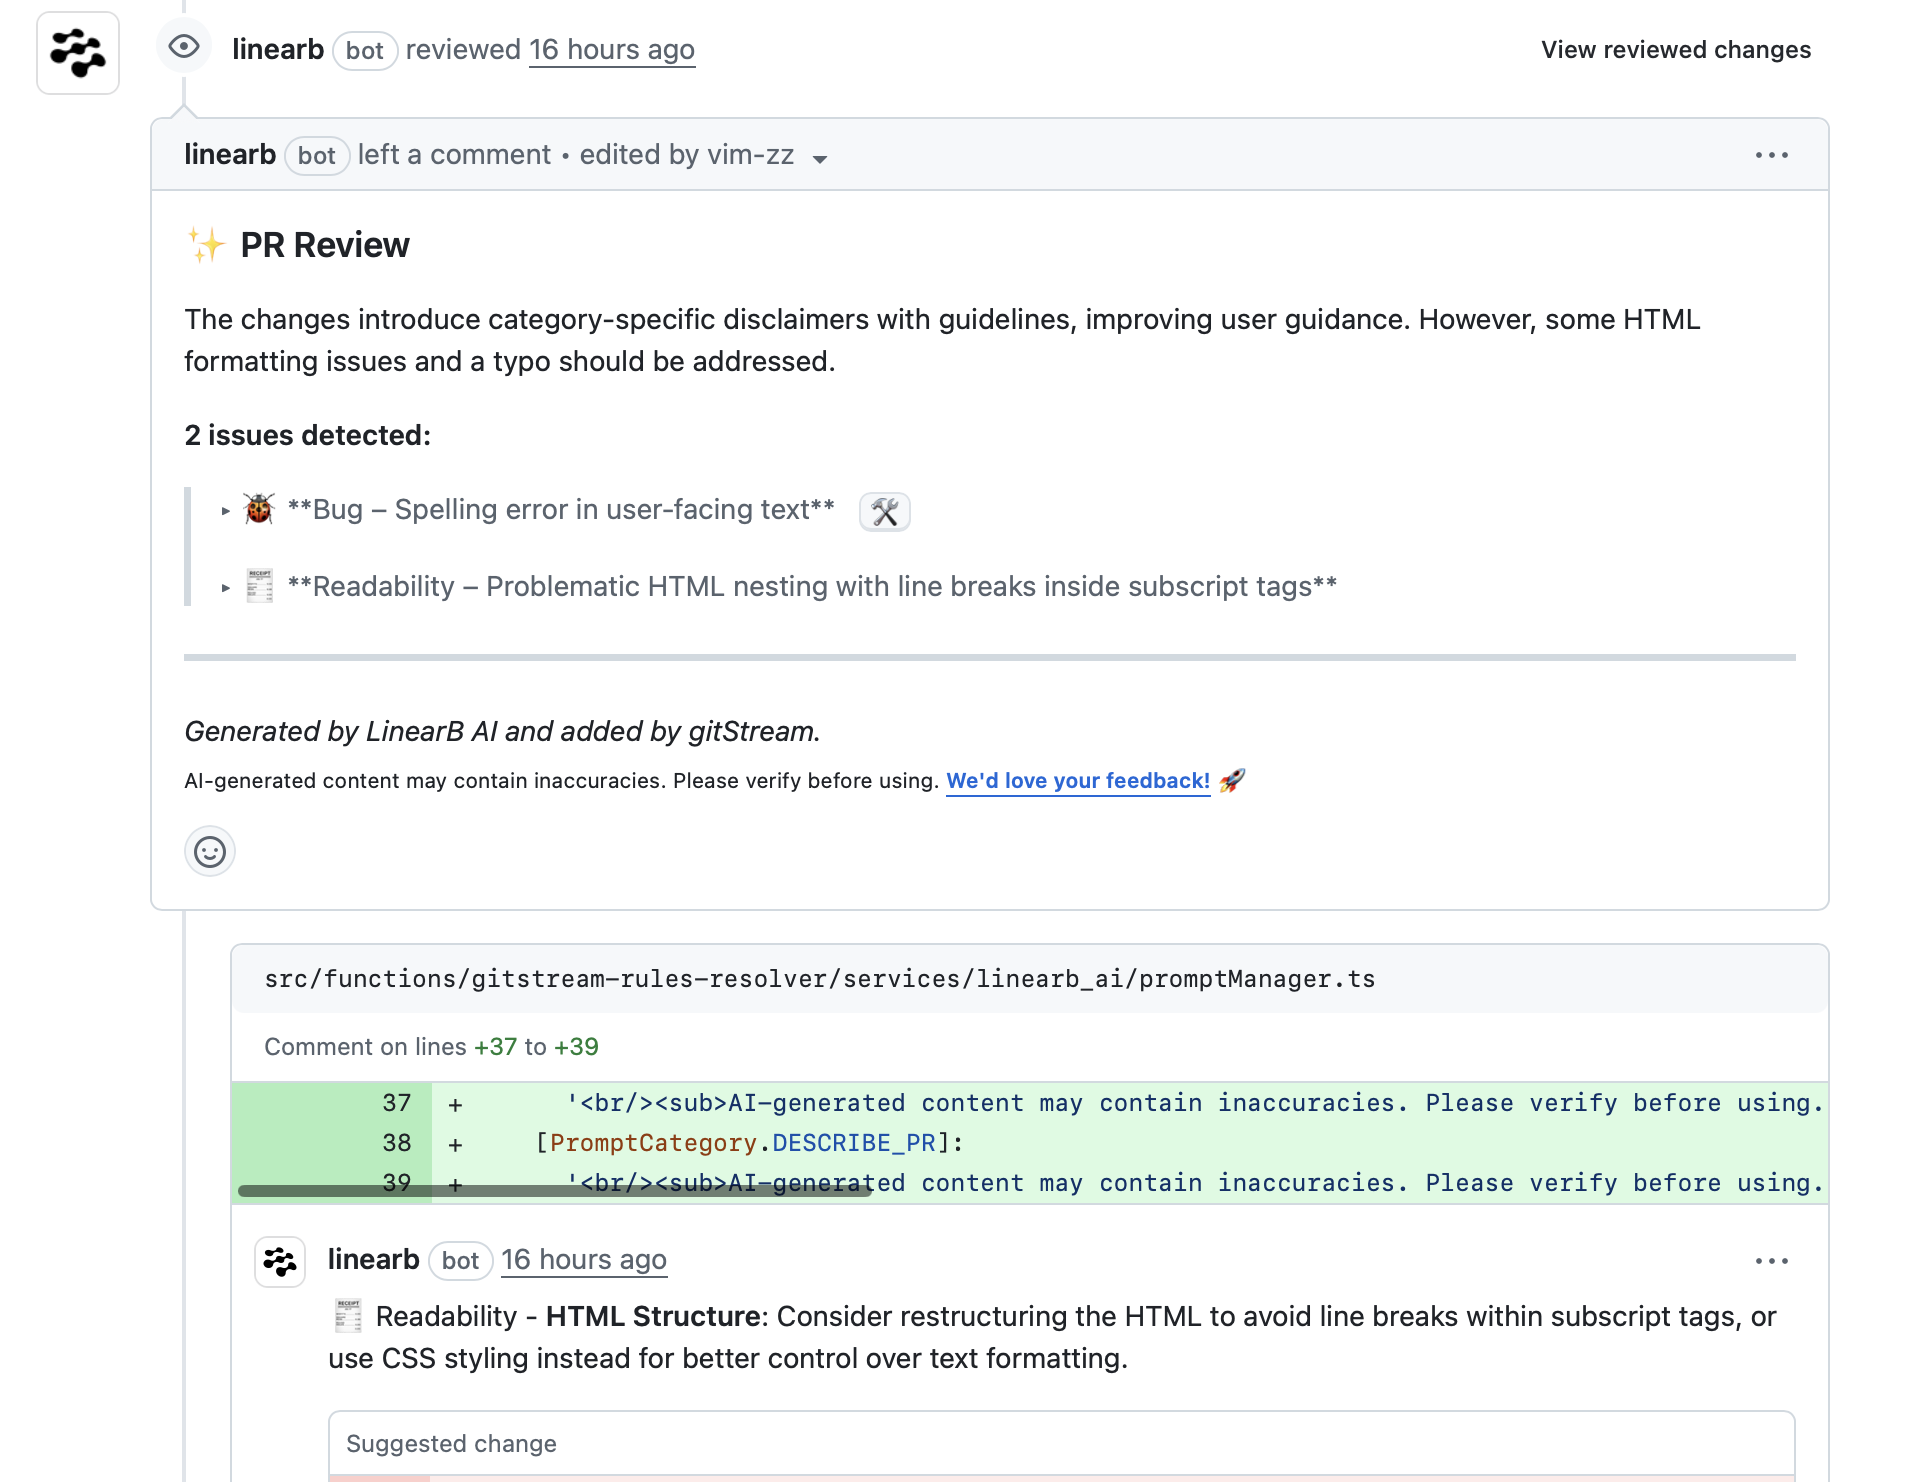Click diff line number 37
The height and width of the screenshot is (1482, 1922).
397,1103
